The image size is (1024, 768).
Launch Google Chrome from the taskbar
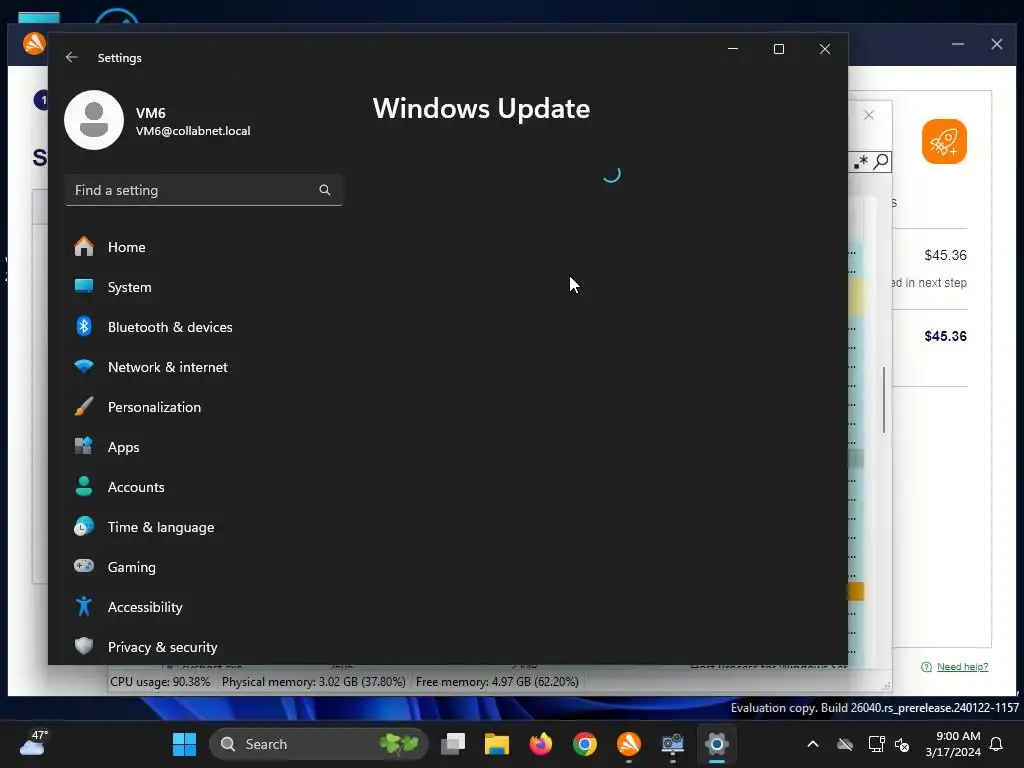584,744
